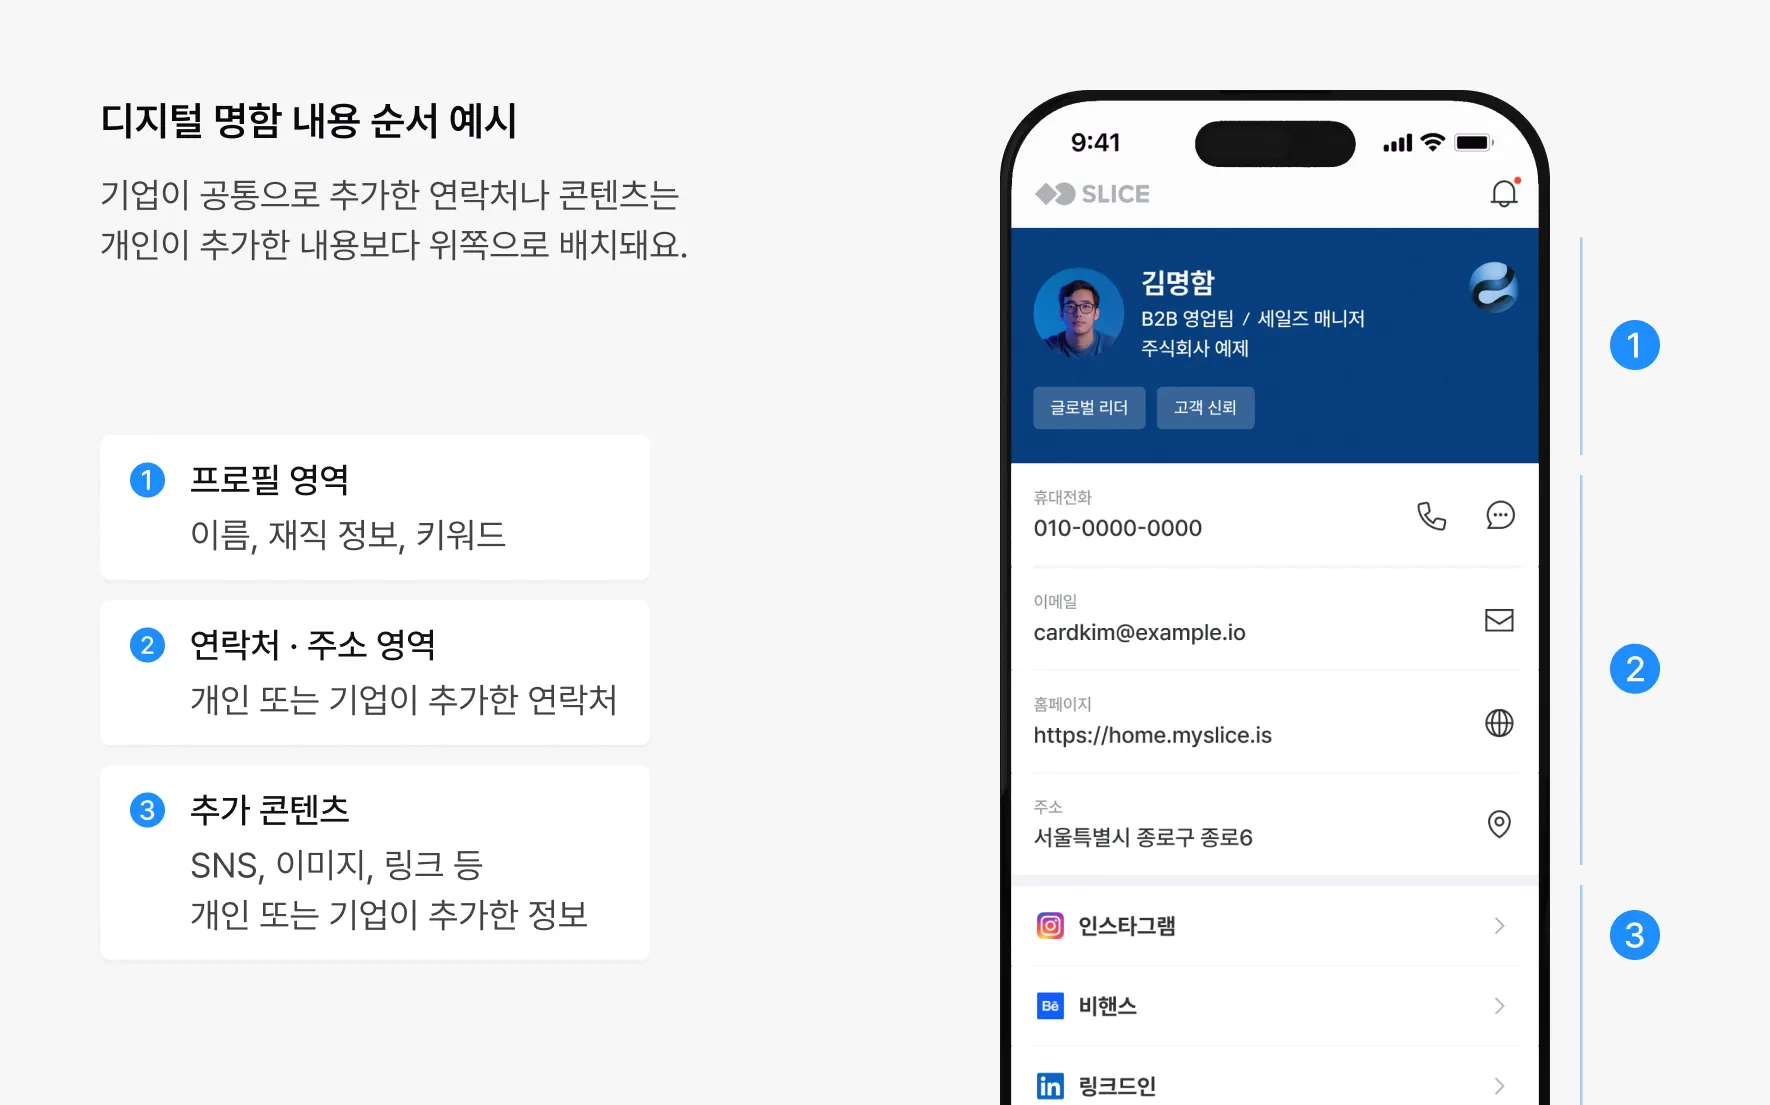Select the 고객 신뢰 keyword tag
Screen dimensions: 1770x1105
point(1205,408)
